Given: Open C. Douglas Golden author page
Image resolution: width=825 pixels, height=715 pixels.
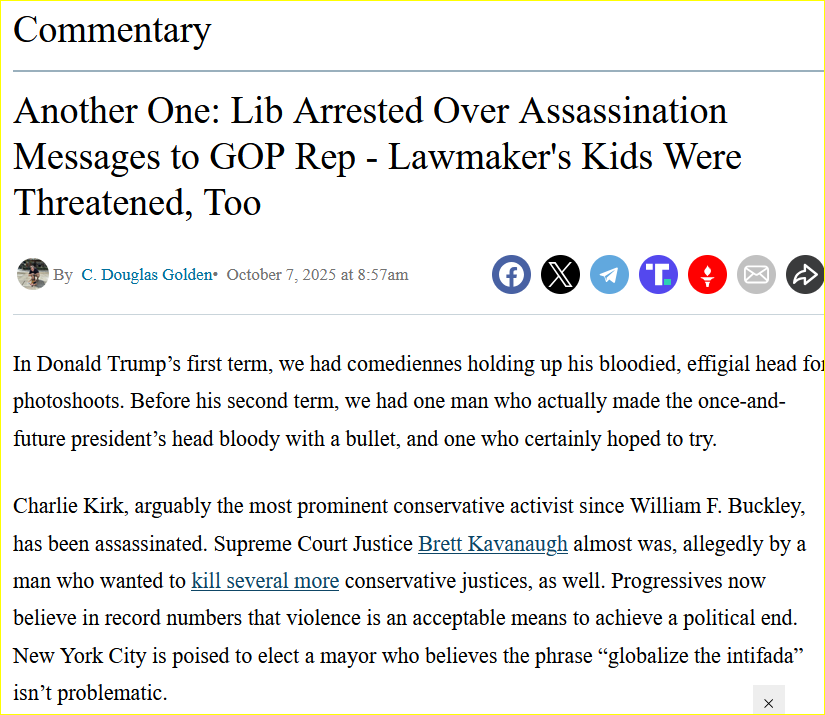Looking at the screenshot, I should click(x=146, y=275).
